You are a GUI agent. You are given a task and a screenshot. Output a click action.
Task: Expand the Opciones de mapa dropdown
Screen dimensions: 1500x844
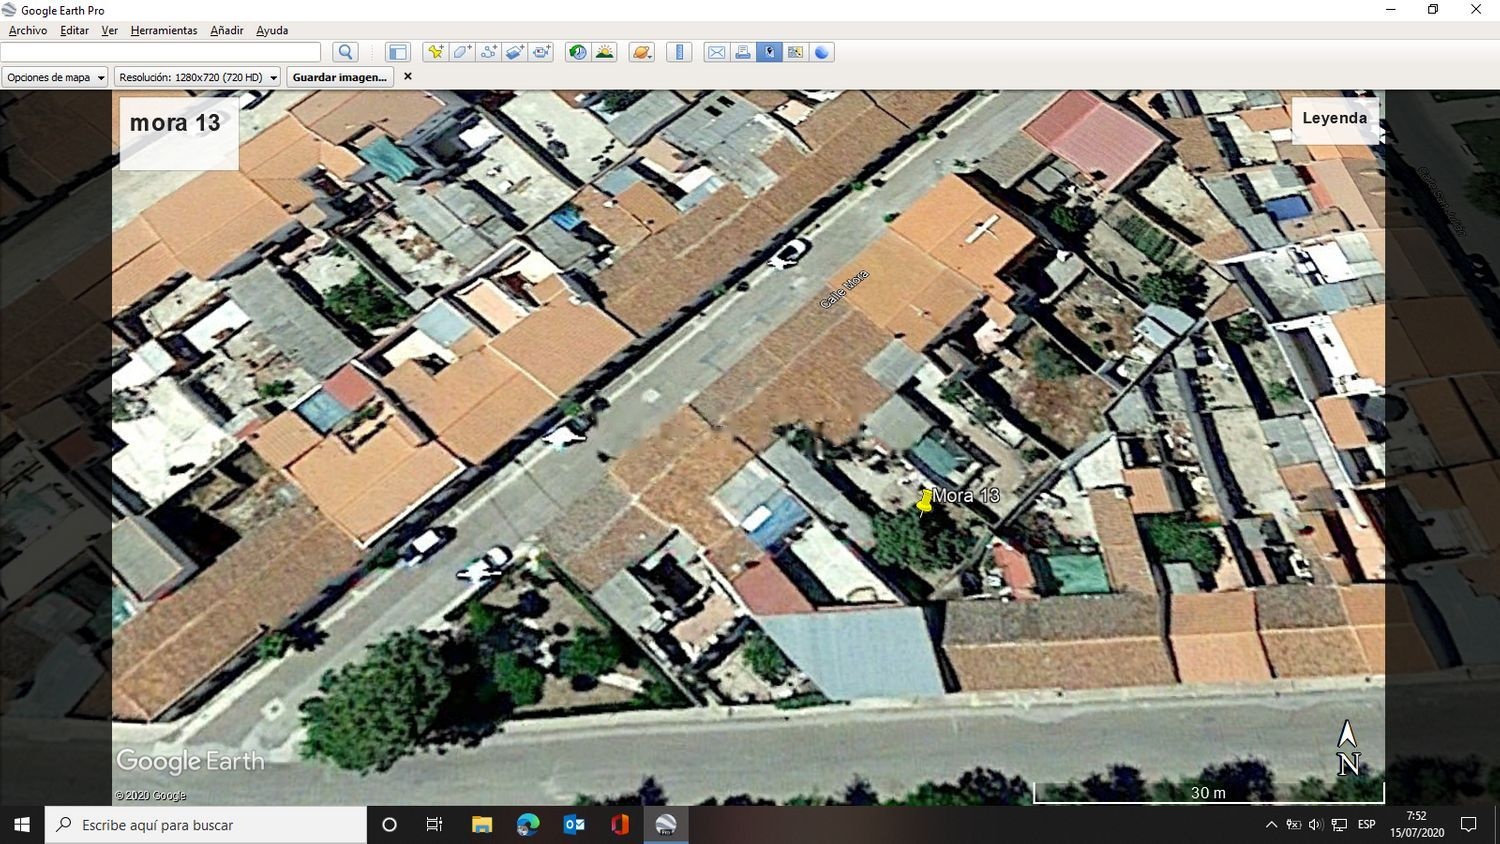coord(55,77)
